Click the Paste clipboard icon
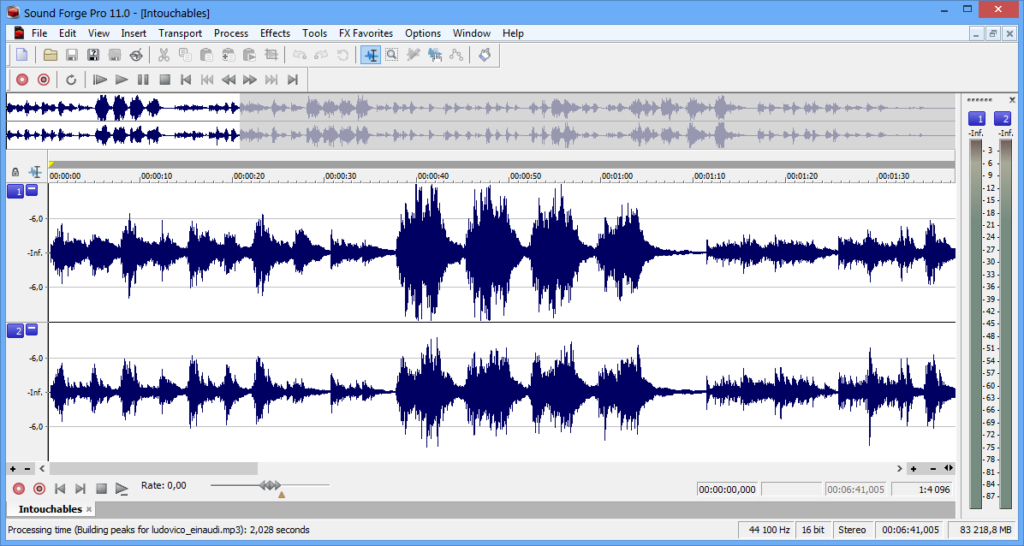This screenshot has height=546, width=1024. tap(207, 55)
